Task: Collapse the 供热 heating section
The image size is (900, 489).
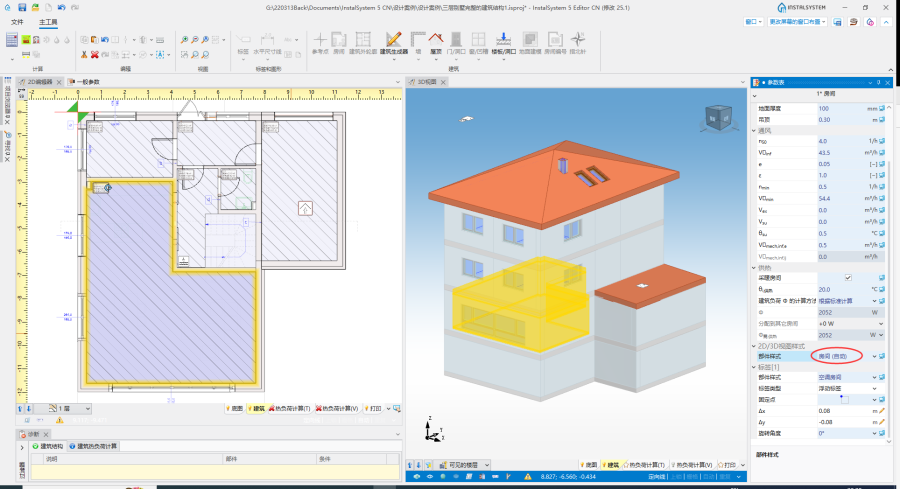Action: [x=755, y=267]
